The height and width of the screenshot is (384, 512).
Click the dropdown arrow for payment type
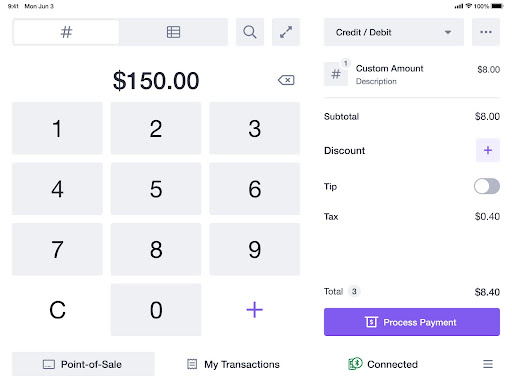coord(448,32)
